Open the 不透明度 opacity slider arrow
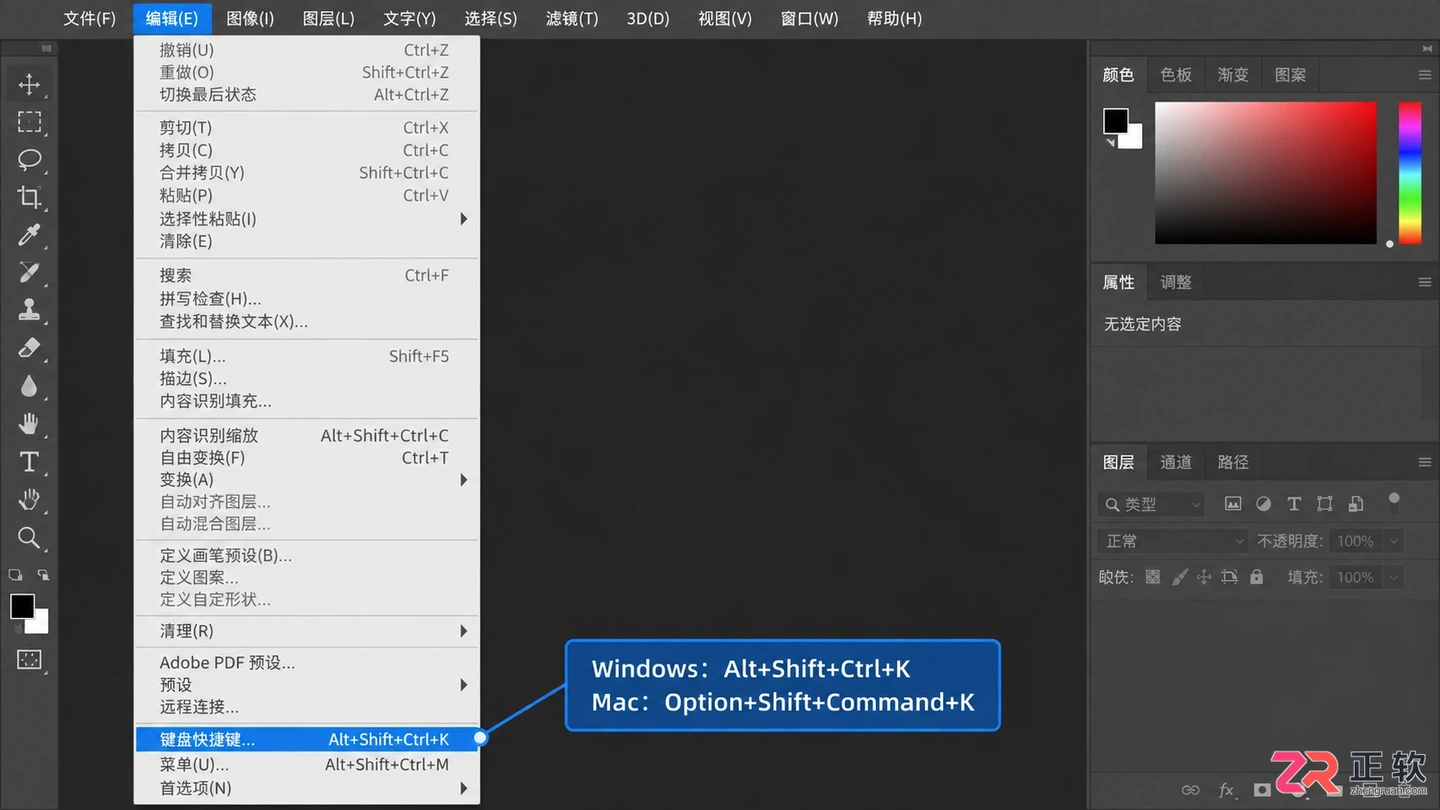Screen dimensions: 1440x810 tap(1393, 541)
